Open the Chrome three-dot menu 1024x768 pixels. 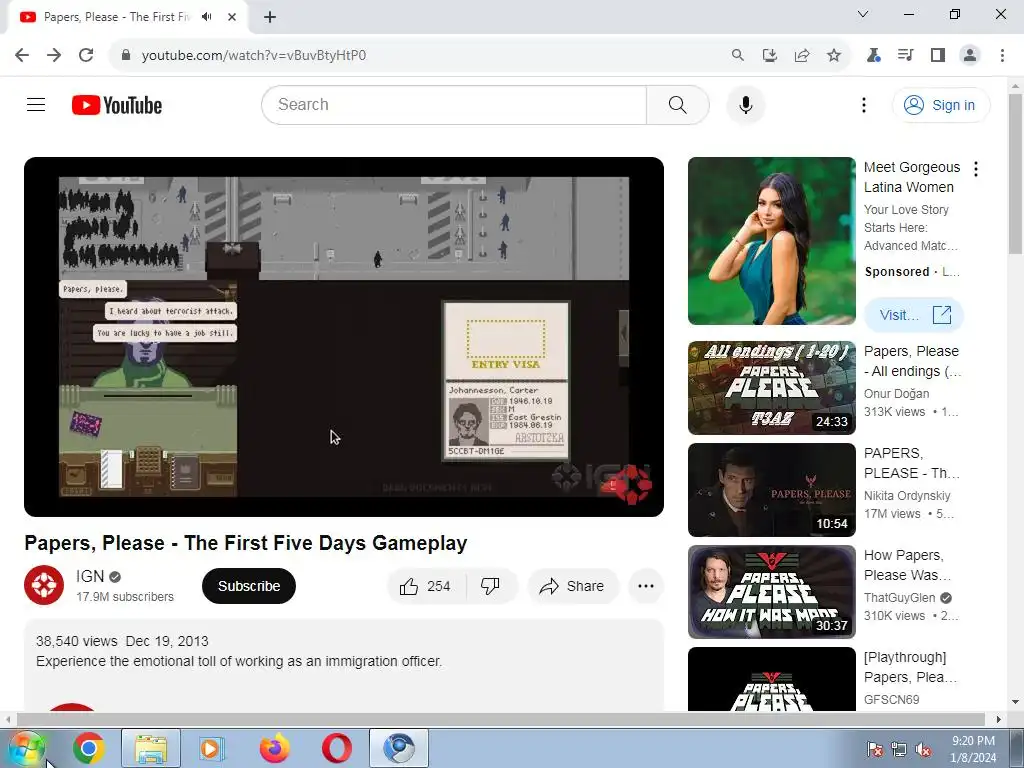click(1002, 55)
